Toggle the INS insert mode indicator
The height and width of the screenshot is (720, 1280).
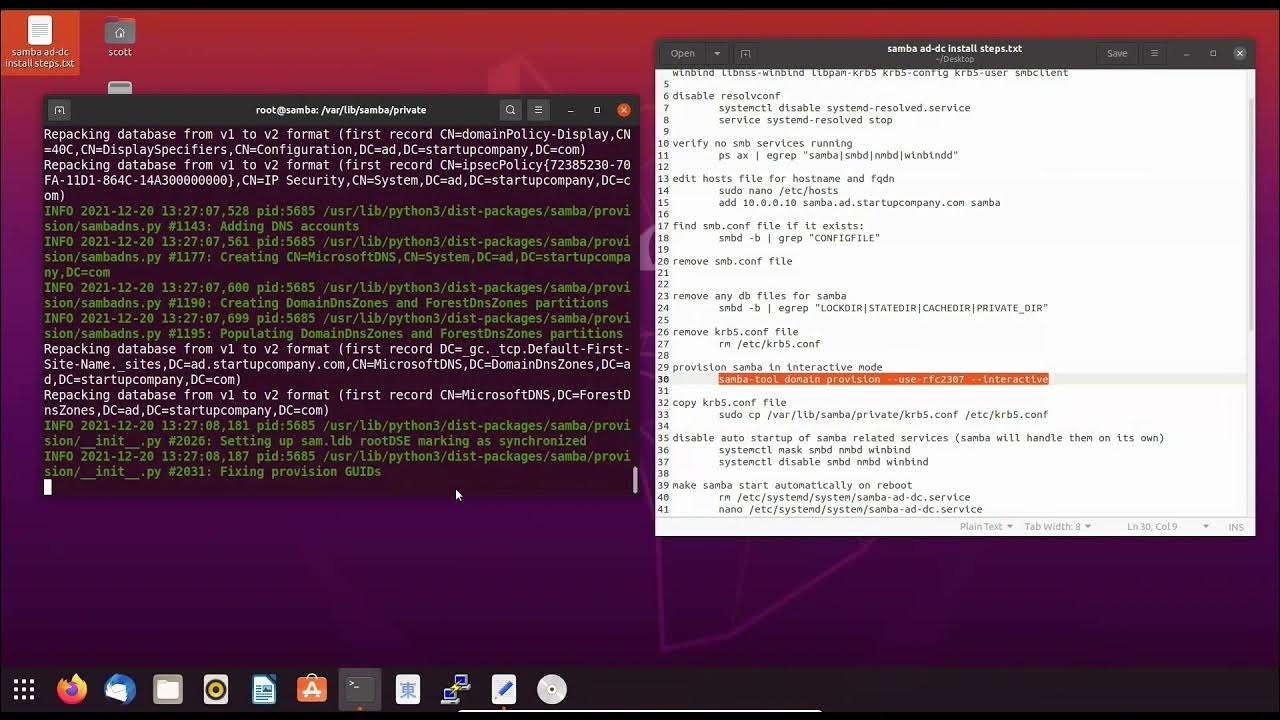(1236, 526)
